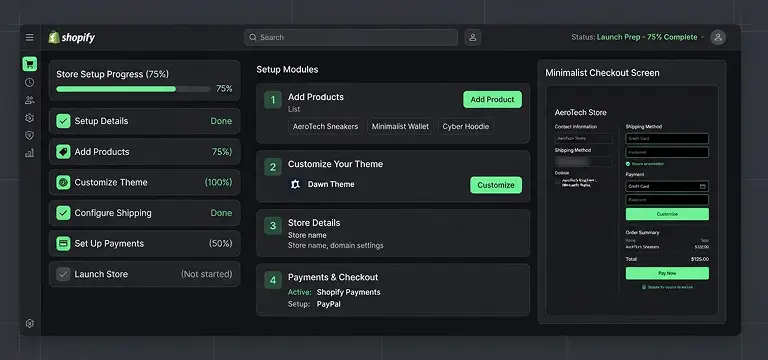Click the Dawn Theme icon
Image resolution: width=768 pixels, height=360 pixels.
click(x=295, y=185)
